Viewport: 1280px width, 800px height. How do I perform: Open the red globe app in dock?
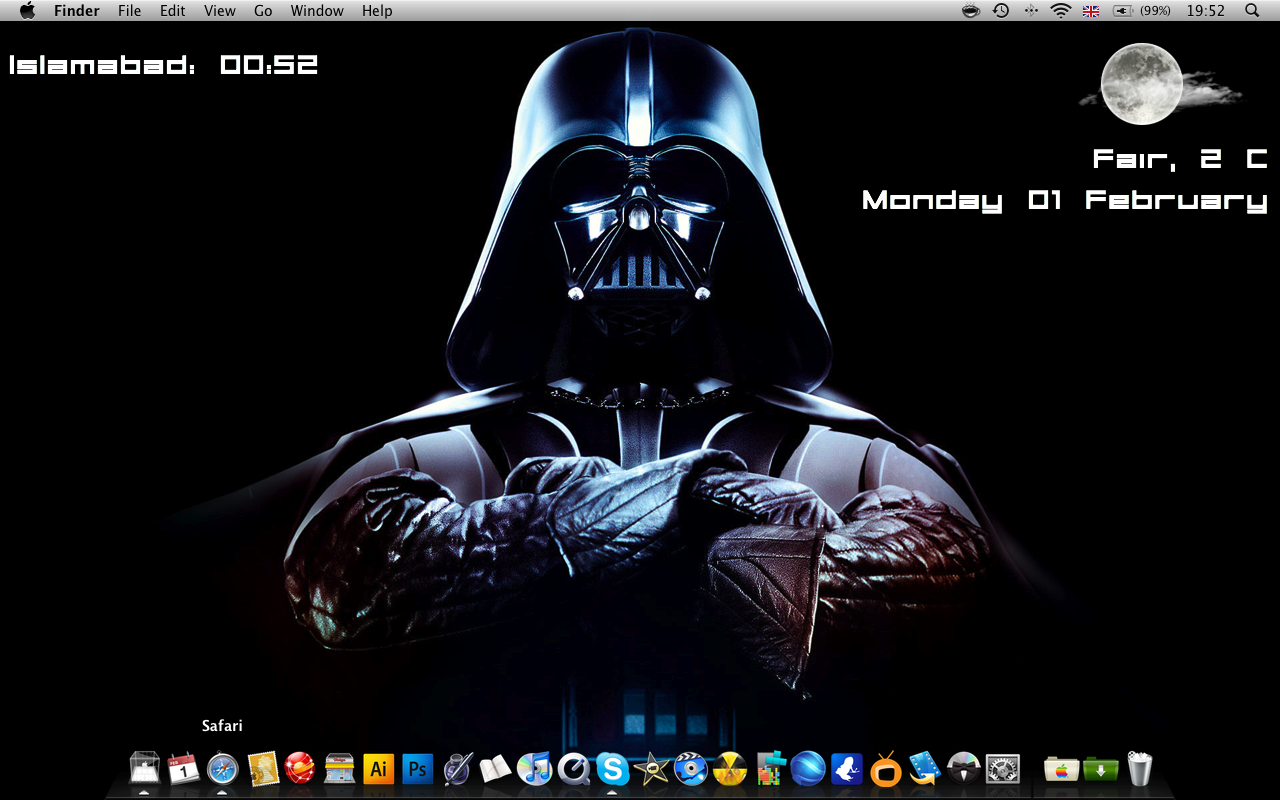[x=301, y=768]
